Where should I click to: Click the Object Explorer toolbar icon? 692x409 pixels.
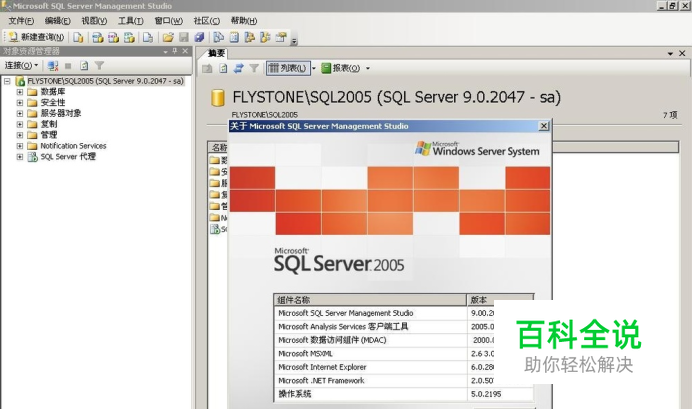(x=249, y=38)
